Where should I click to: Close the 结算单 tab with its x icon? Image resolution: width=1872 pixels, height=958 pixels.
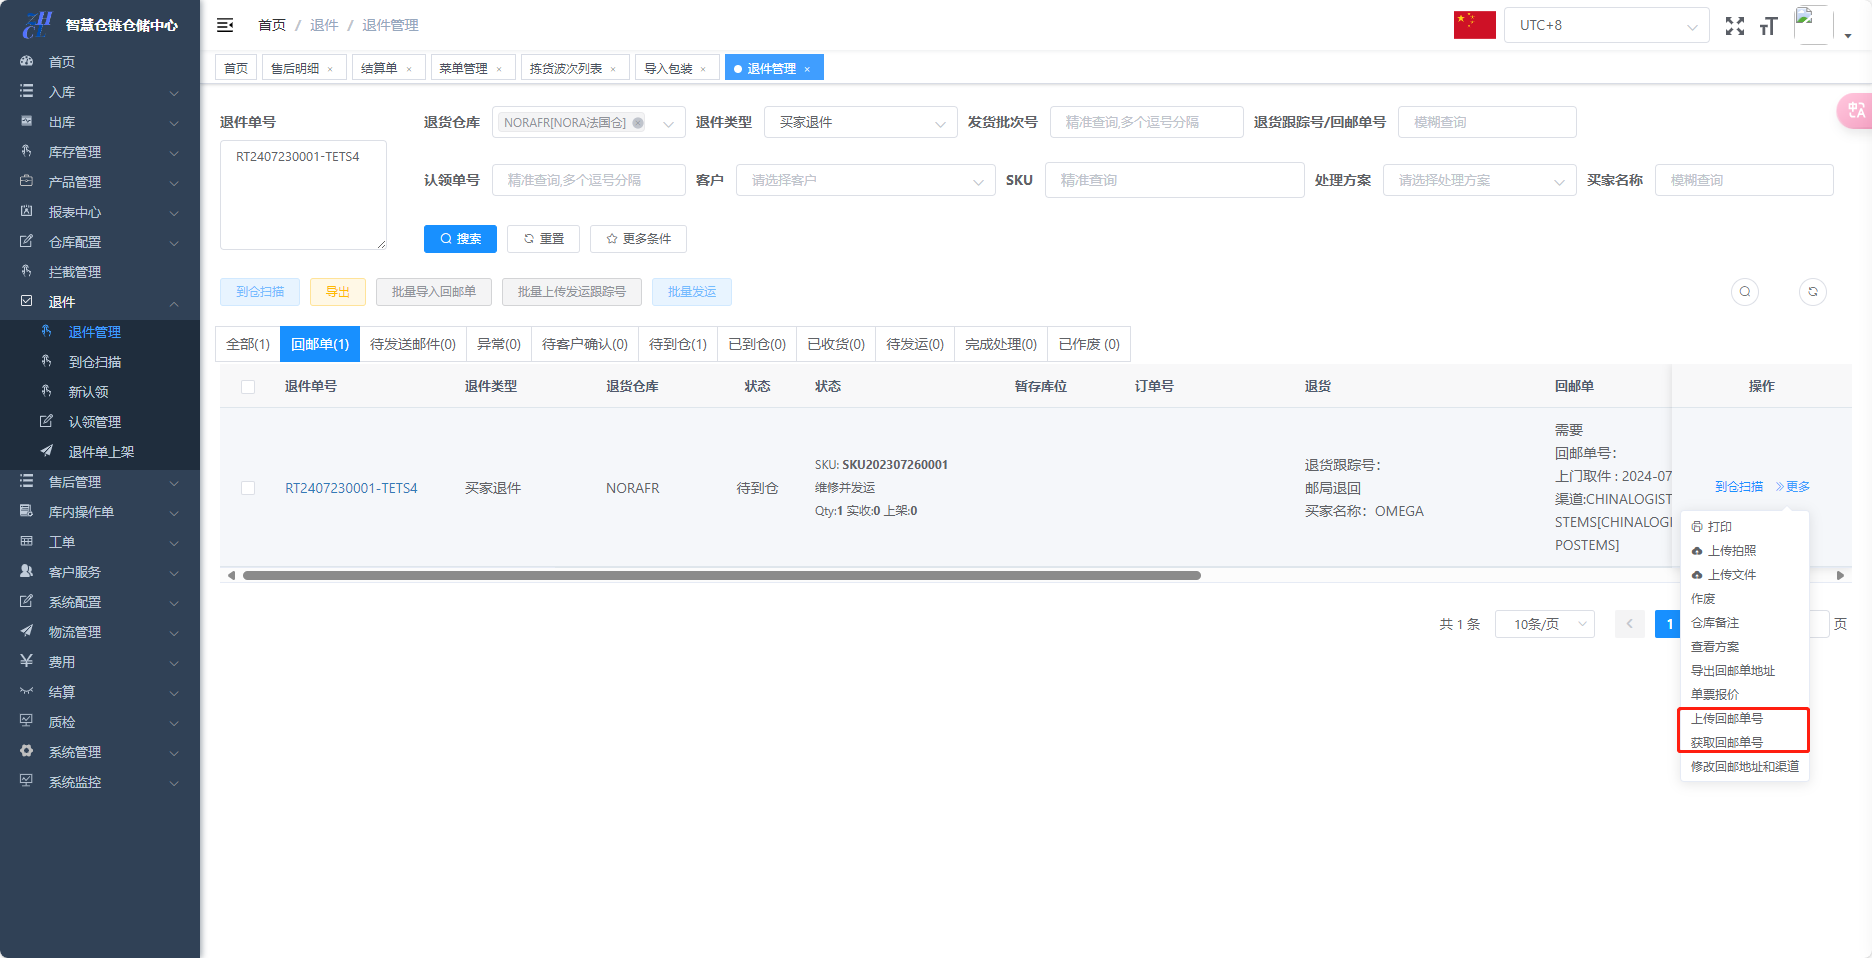[409, 69]
